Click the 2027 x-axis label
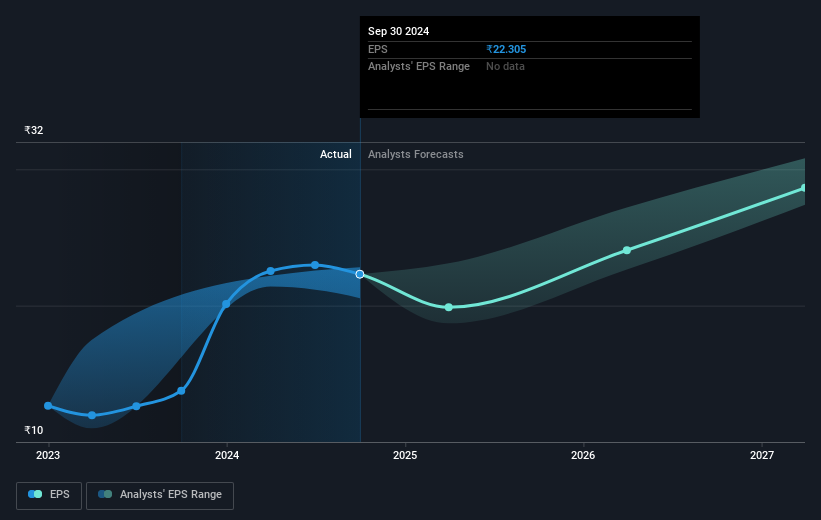This screenshot has height=520, width=821. (762, 456)
